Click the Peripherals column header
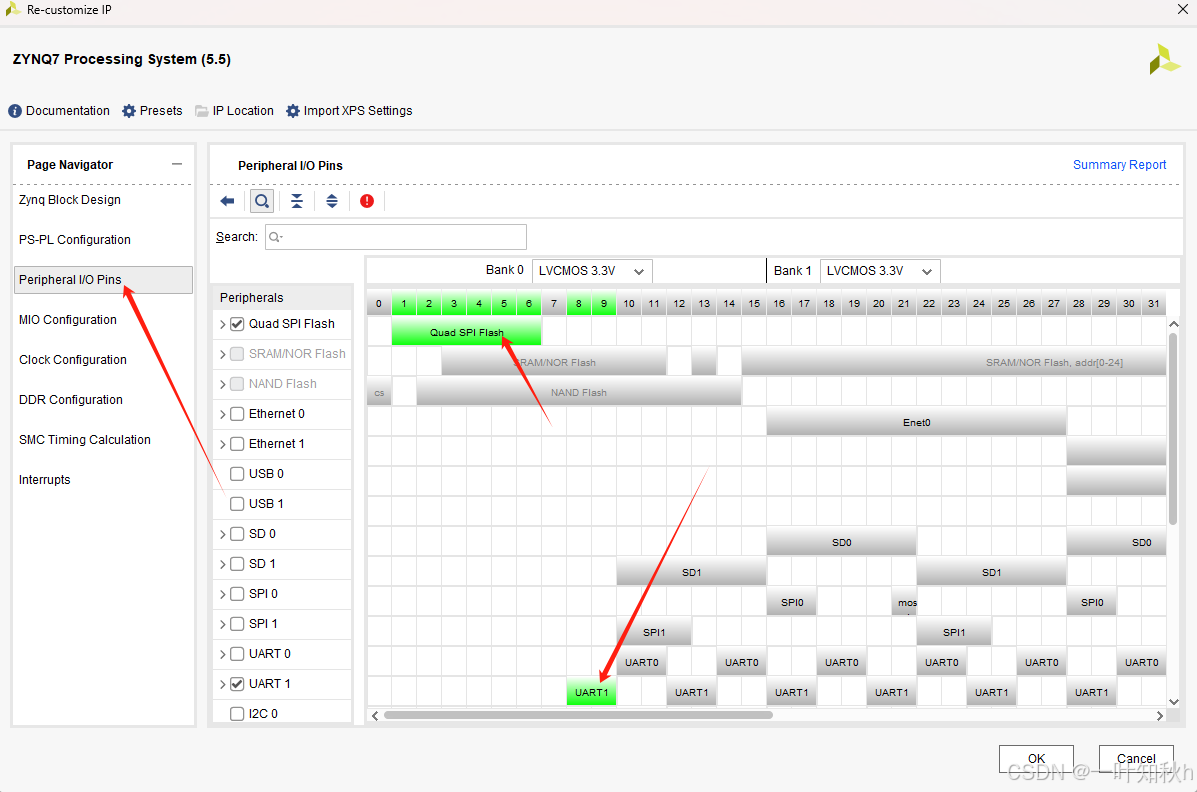Image resolution: width=1197 pixels, height=792 pixels. coord(282,298)
